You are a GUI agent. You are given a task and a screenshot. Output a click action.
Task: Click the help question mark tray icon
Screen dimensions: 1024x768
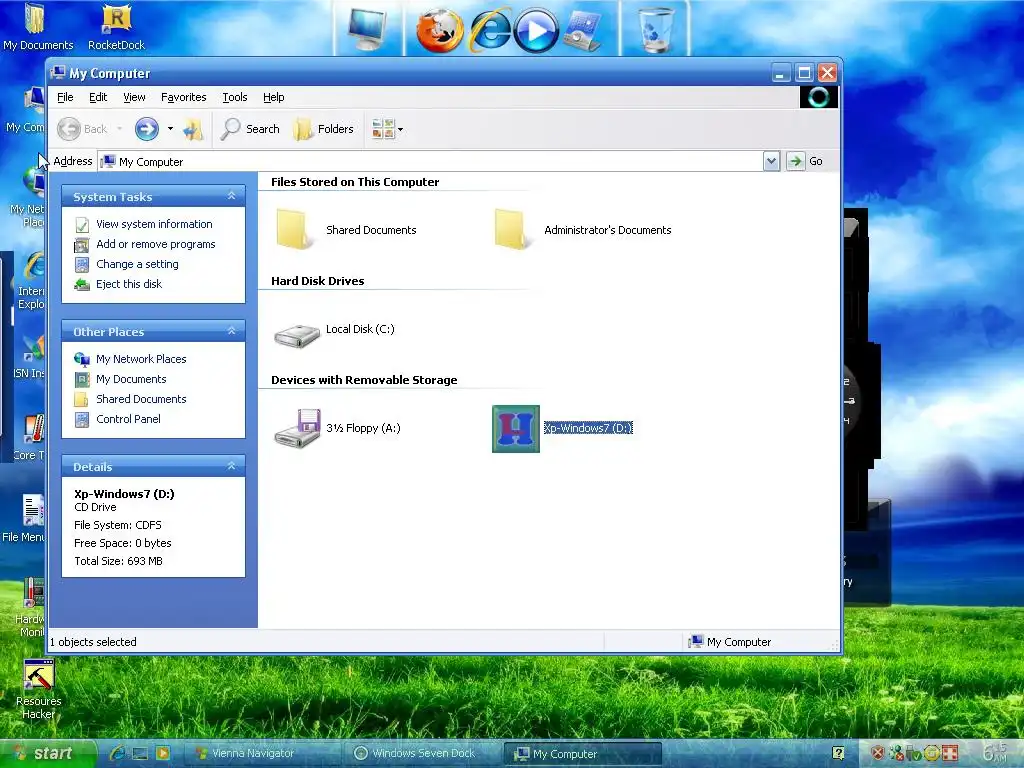pyautogui.click(x=839, y=753)
